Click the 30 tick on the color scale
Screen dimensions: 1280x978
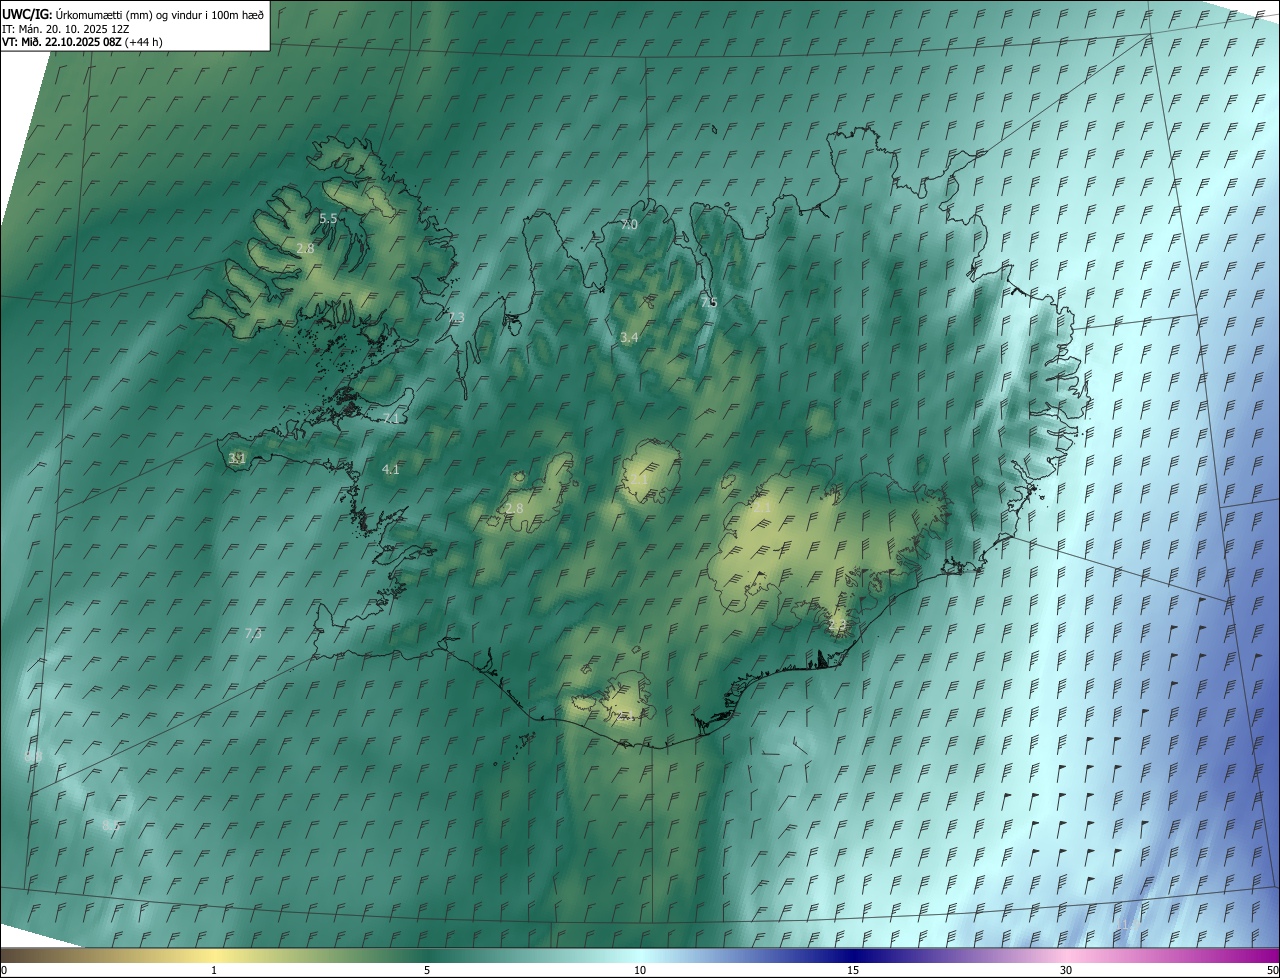pyautogui.click(x=1066, y=971)
